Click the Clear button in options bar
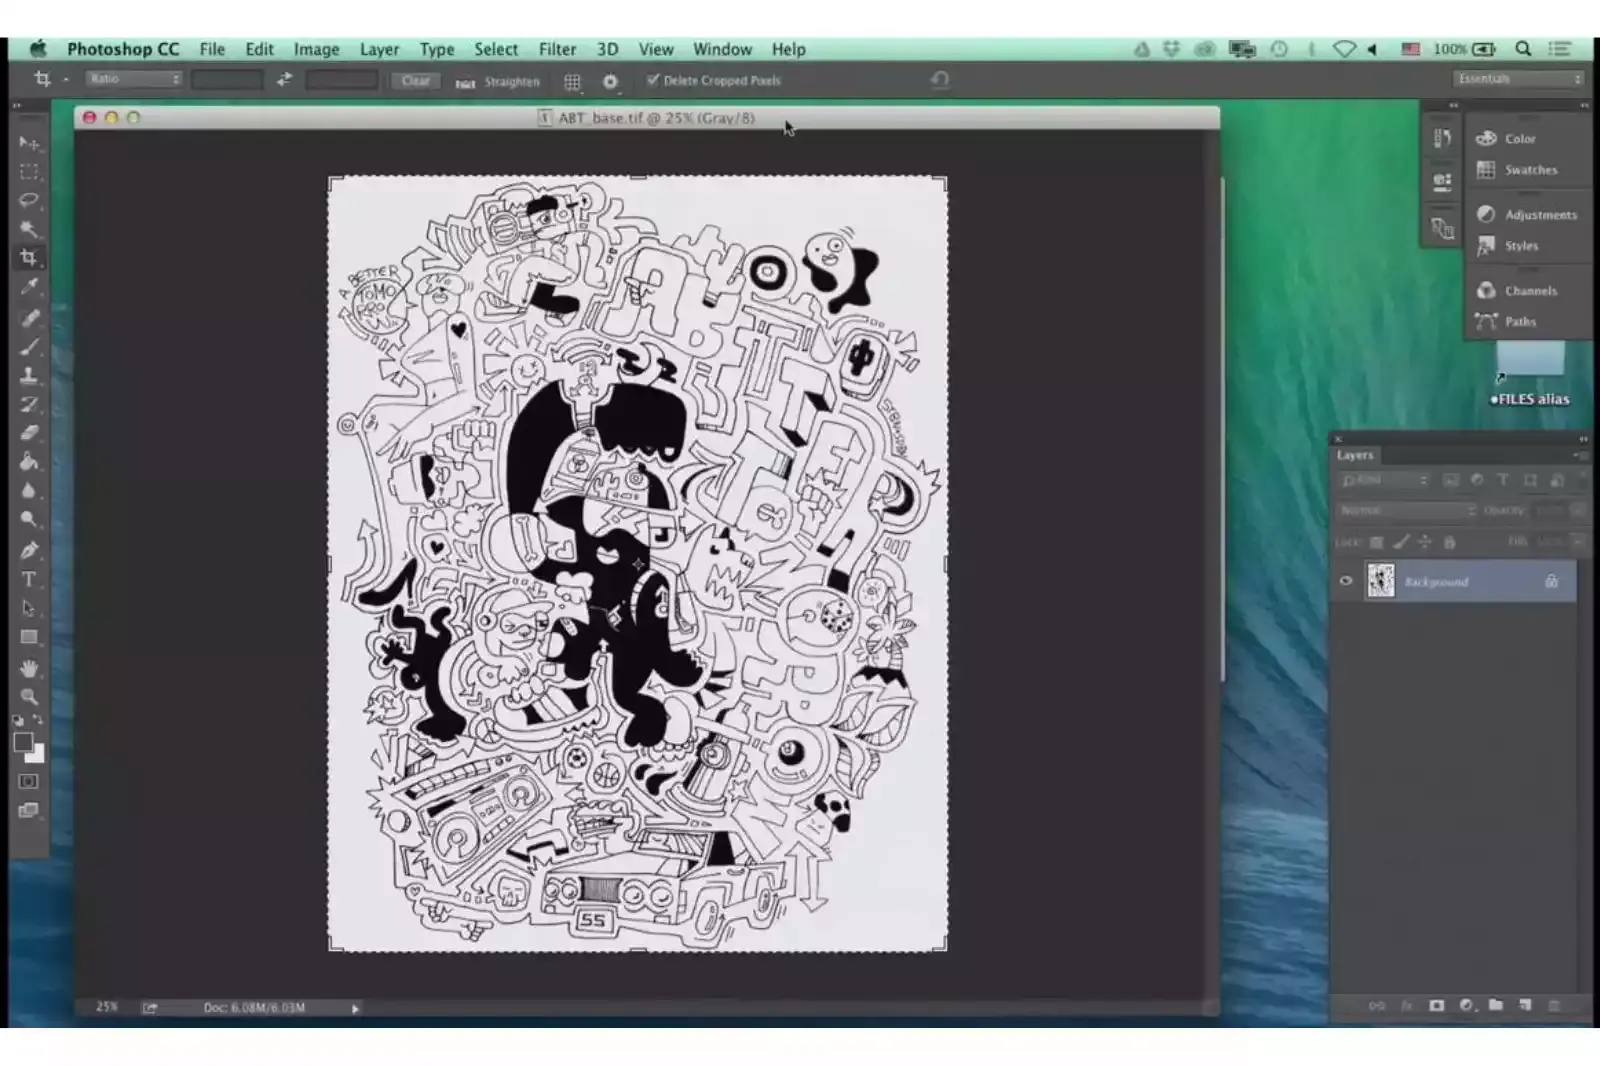 416,80
